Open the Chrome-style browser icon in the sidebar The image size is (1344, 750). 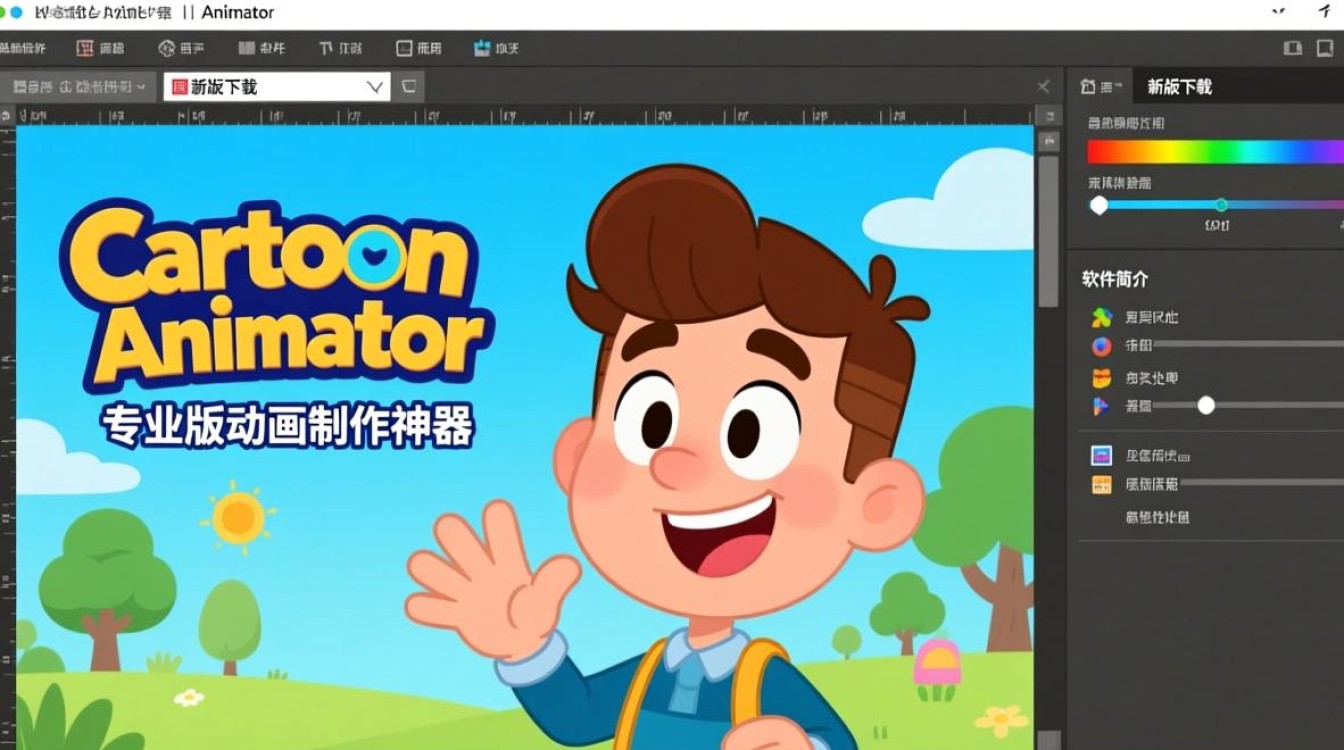pyautogui.click(x=1102, y=346)
